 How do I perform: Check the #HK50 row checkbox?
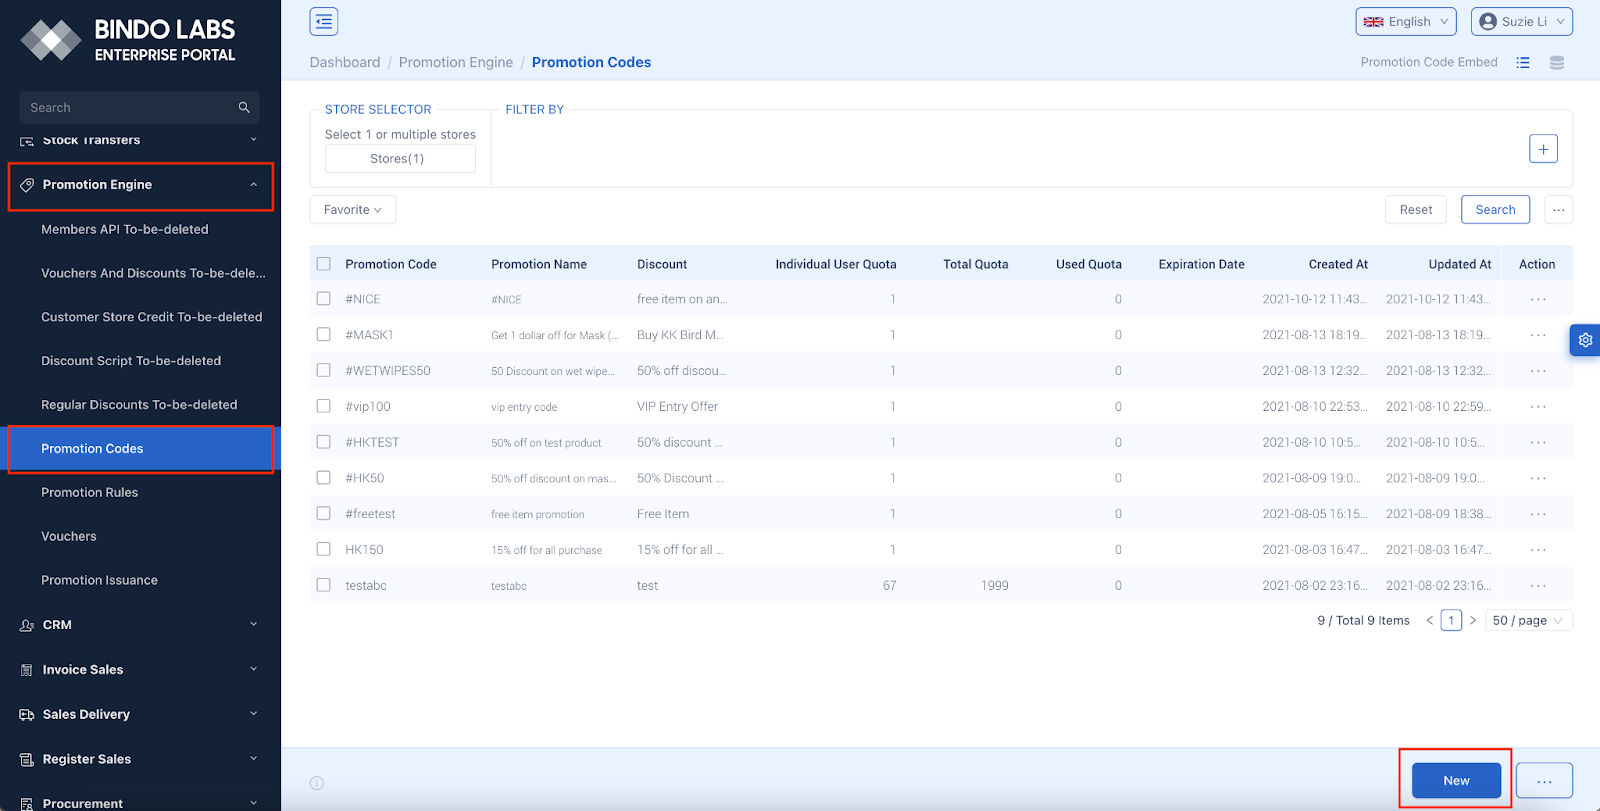tap(323, 477)
